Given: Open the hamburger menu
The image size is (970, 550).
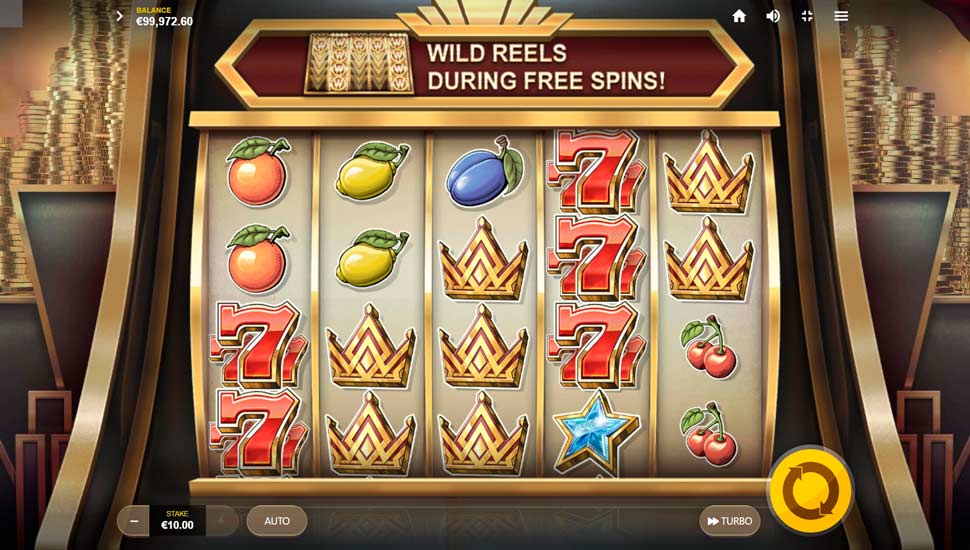Looking at the screenshot, I should pyautogui.click(x=841, y=16).
